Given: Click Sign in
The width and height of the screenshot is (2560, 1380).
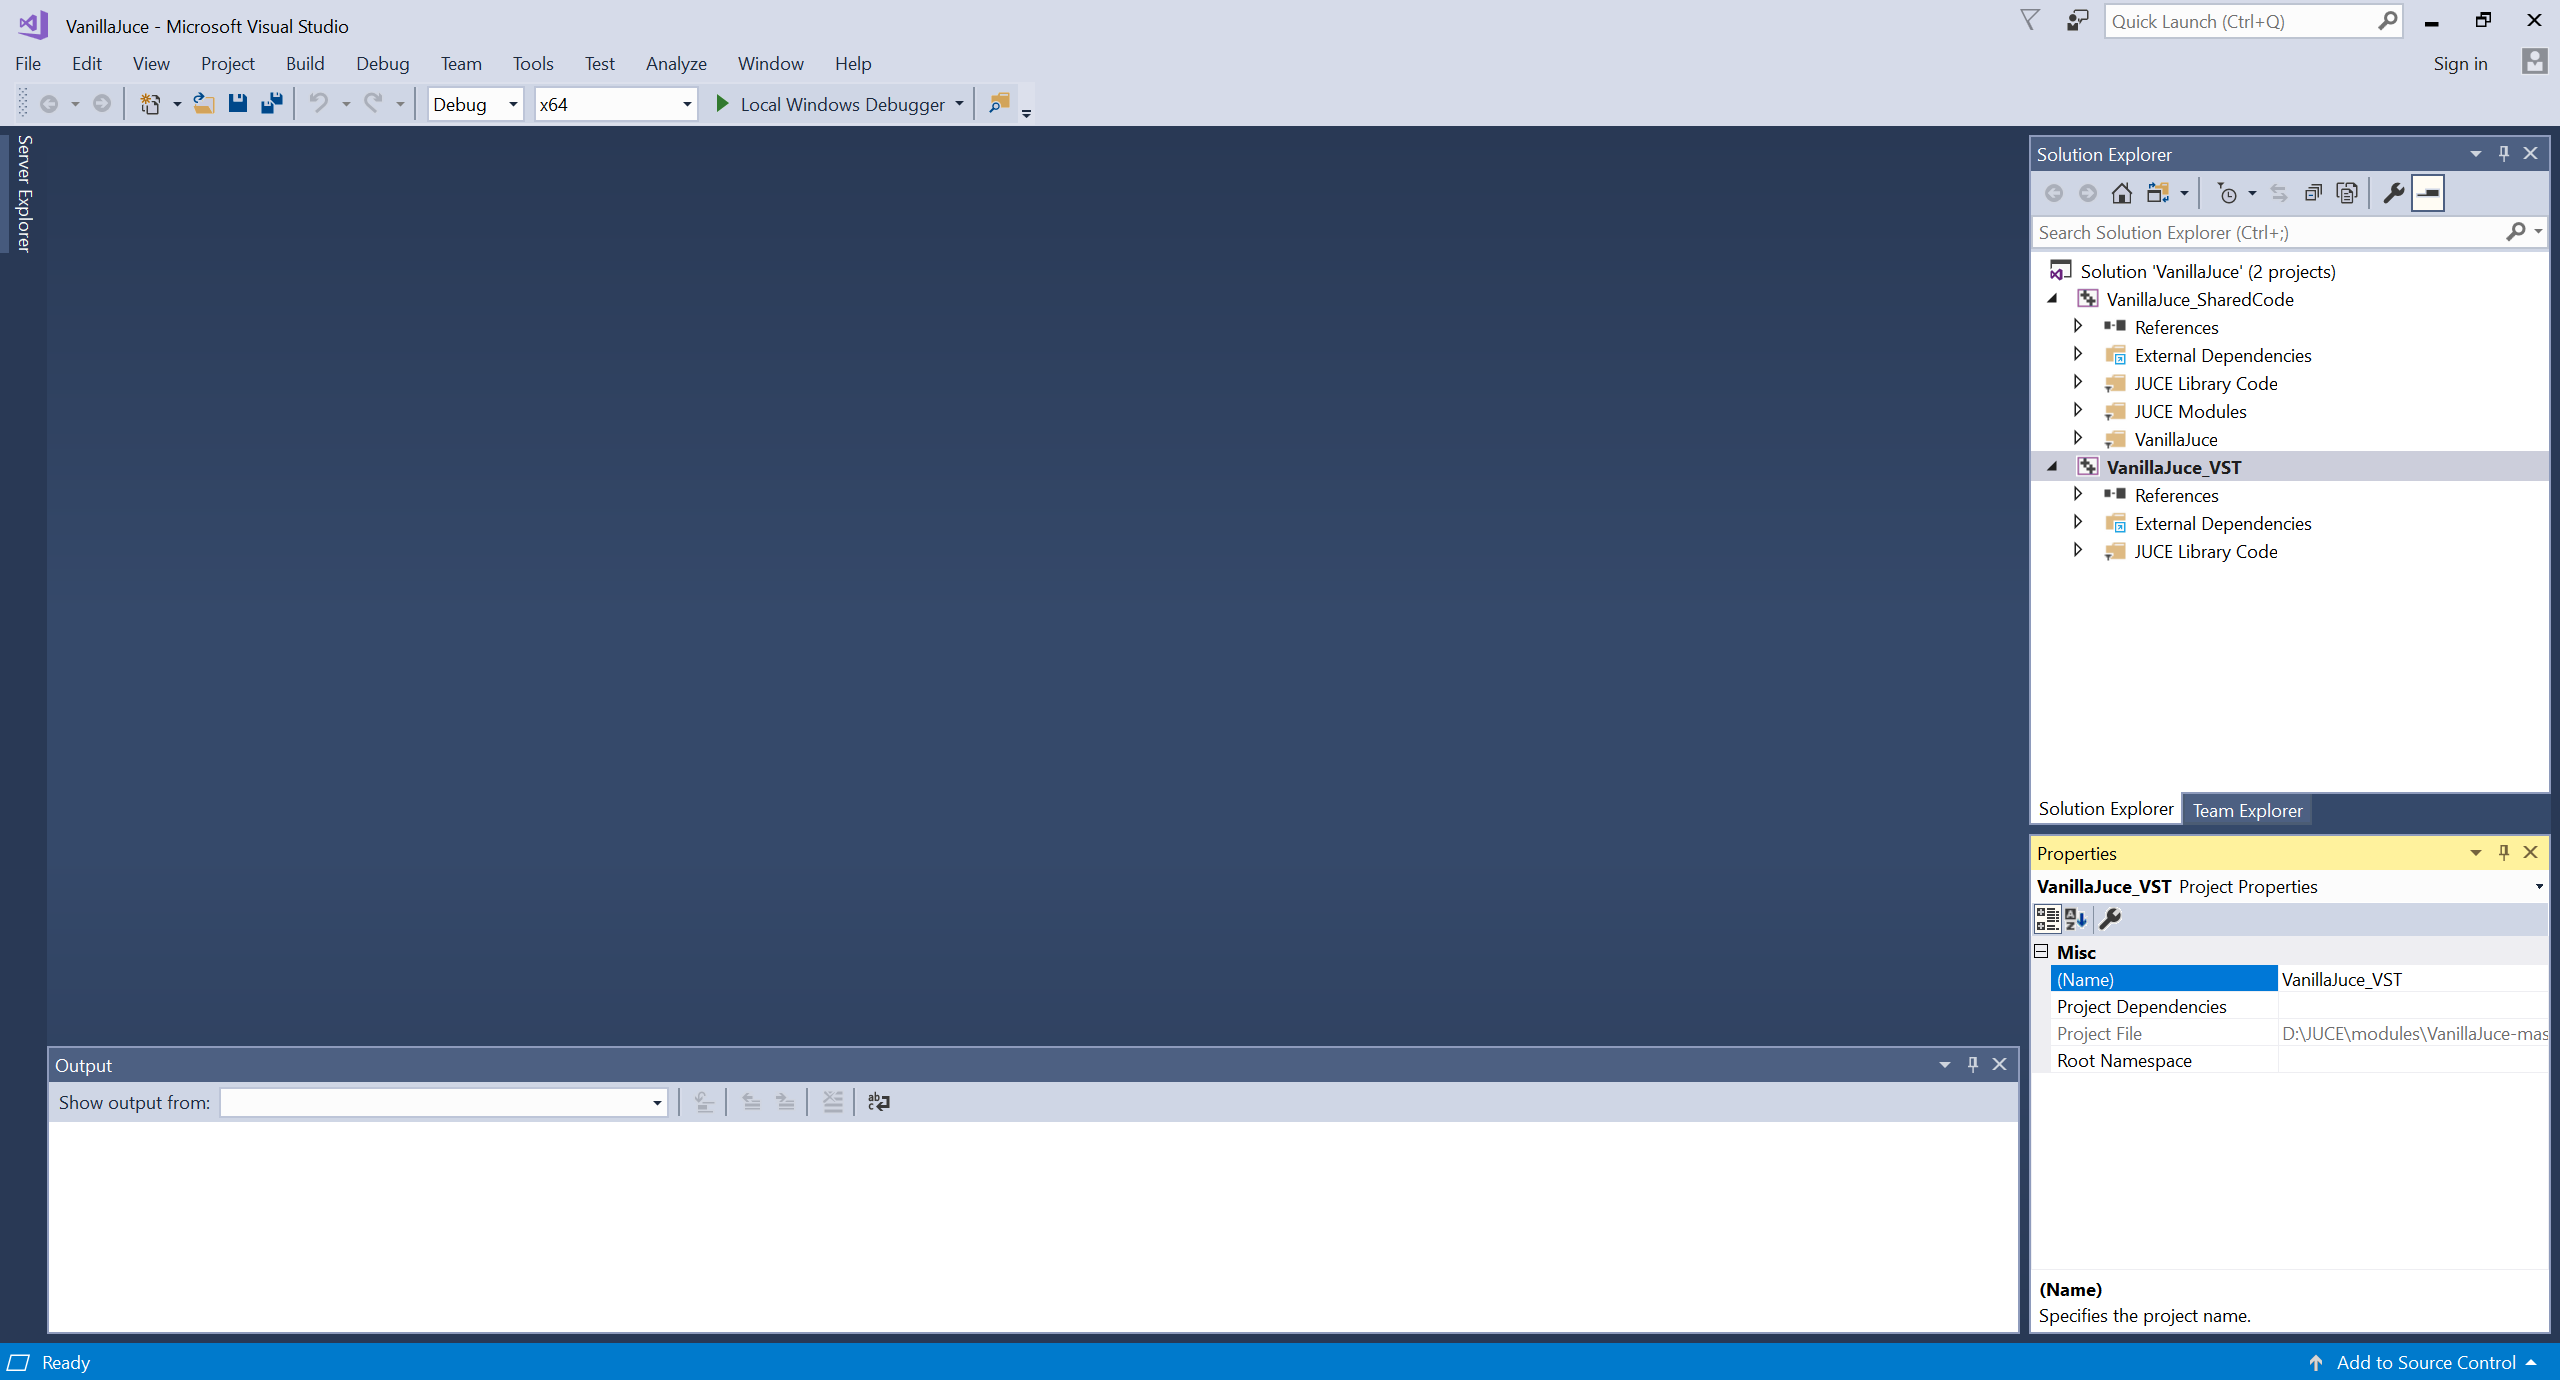Looking at the screenshot, I should pos(2460,63).
